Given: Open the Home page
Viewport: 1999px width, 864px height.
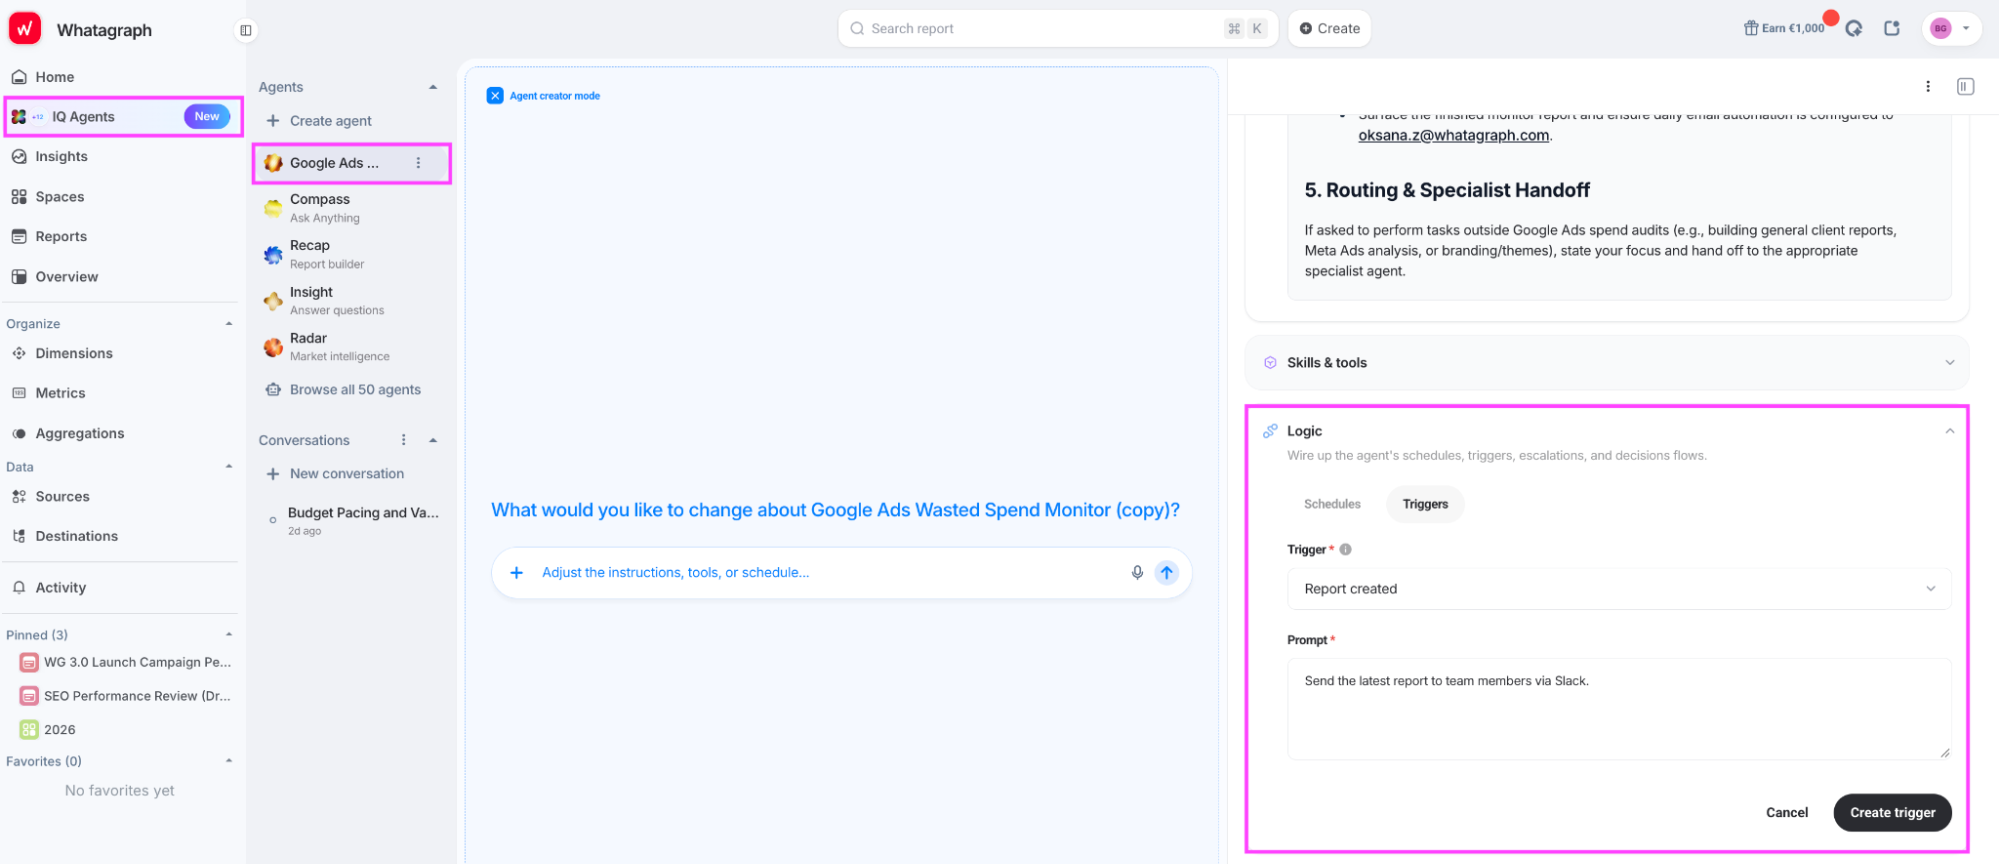Looking at the screenshot, I should point(55,77).
